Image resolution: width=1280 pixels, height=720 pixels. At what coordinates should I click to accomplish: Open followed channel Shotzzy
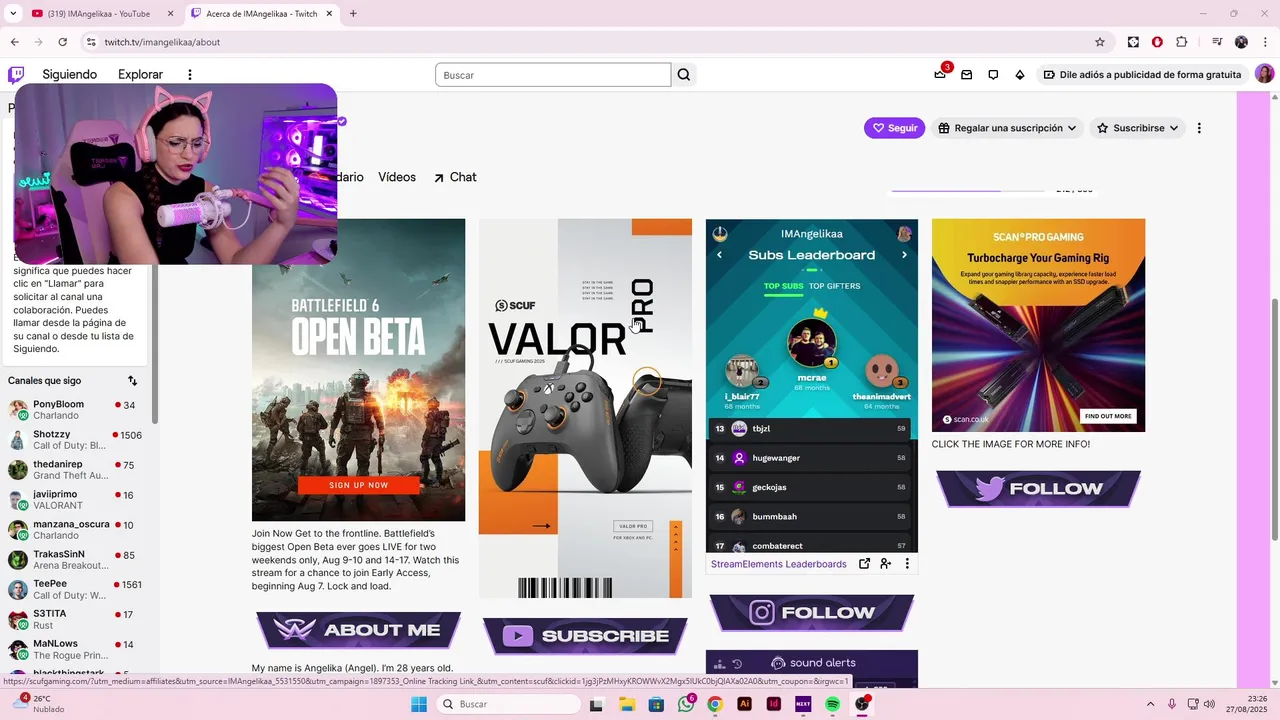(x=76, y=440)
